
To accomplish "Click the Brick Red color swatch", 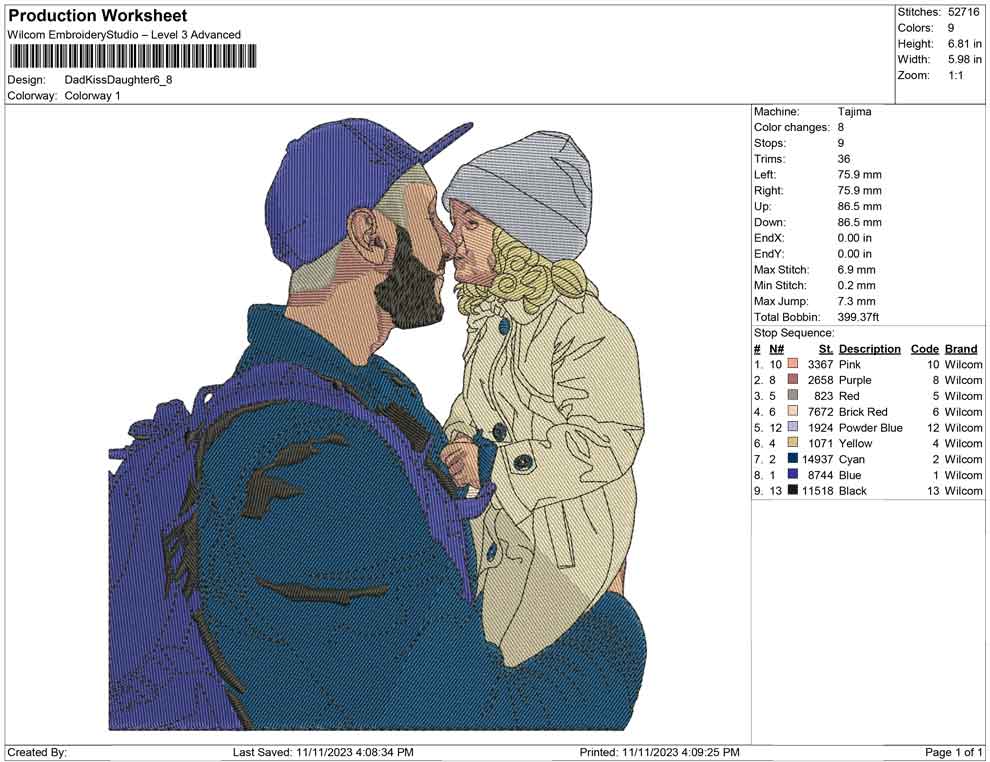I will tap(793, 411).
